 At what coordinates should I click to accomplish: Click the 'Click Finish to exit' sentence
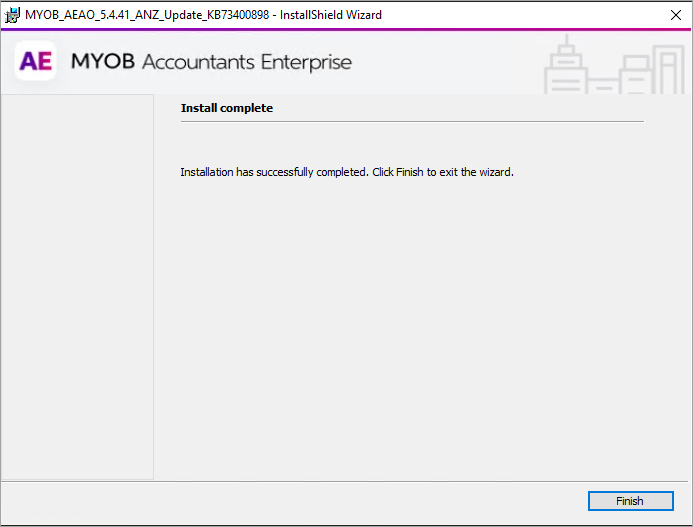443,172
